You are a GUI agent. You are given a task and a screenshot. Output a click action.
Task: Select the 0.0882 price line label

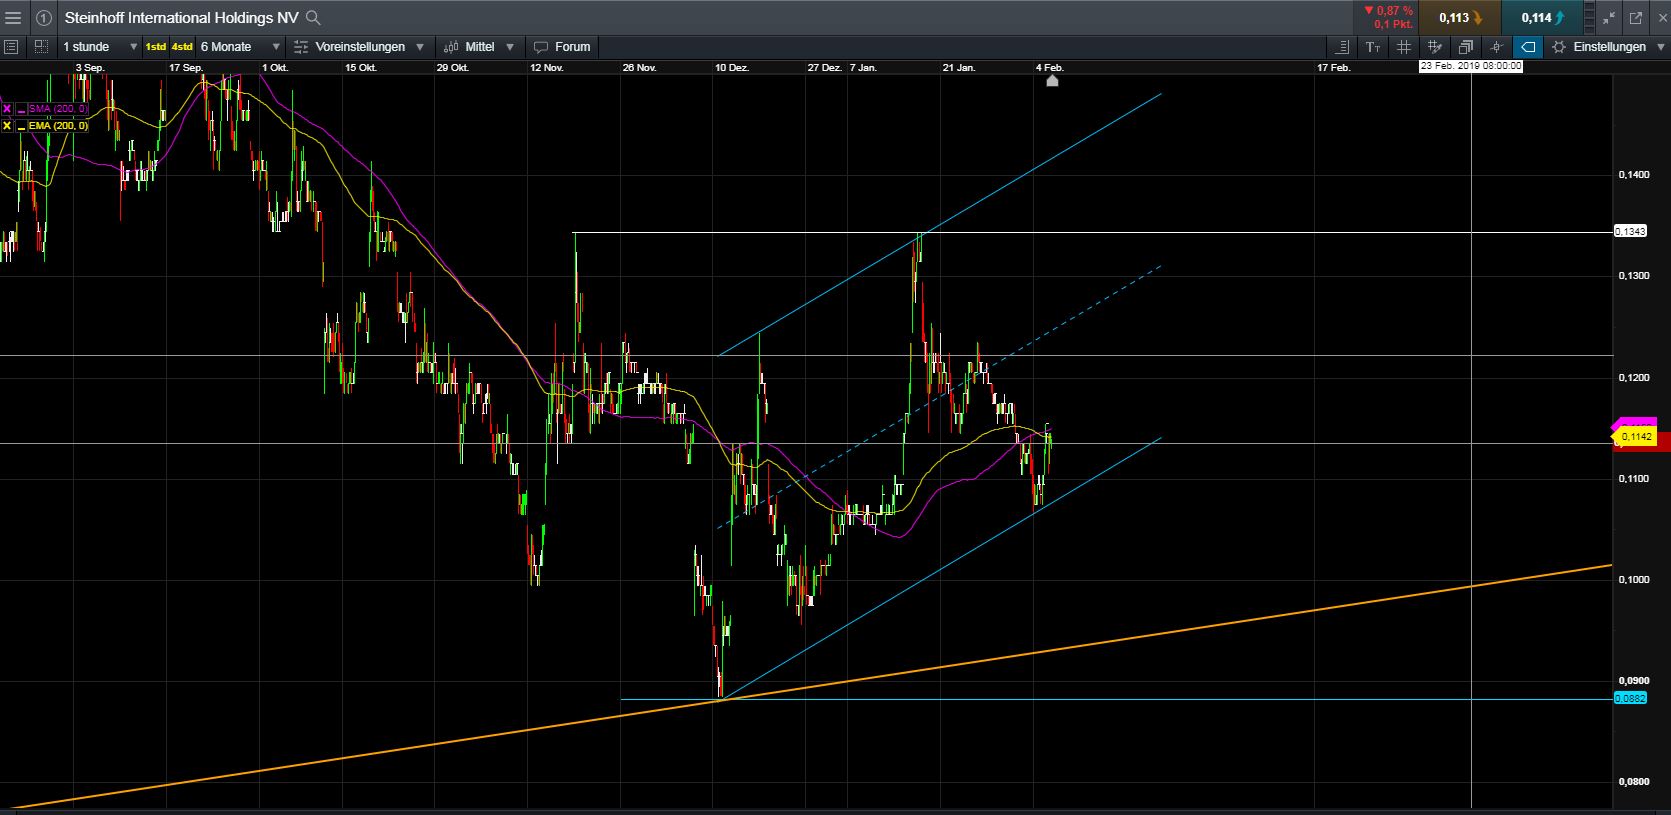(x=1630, y=698)
